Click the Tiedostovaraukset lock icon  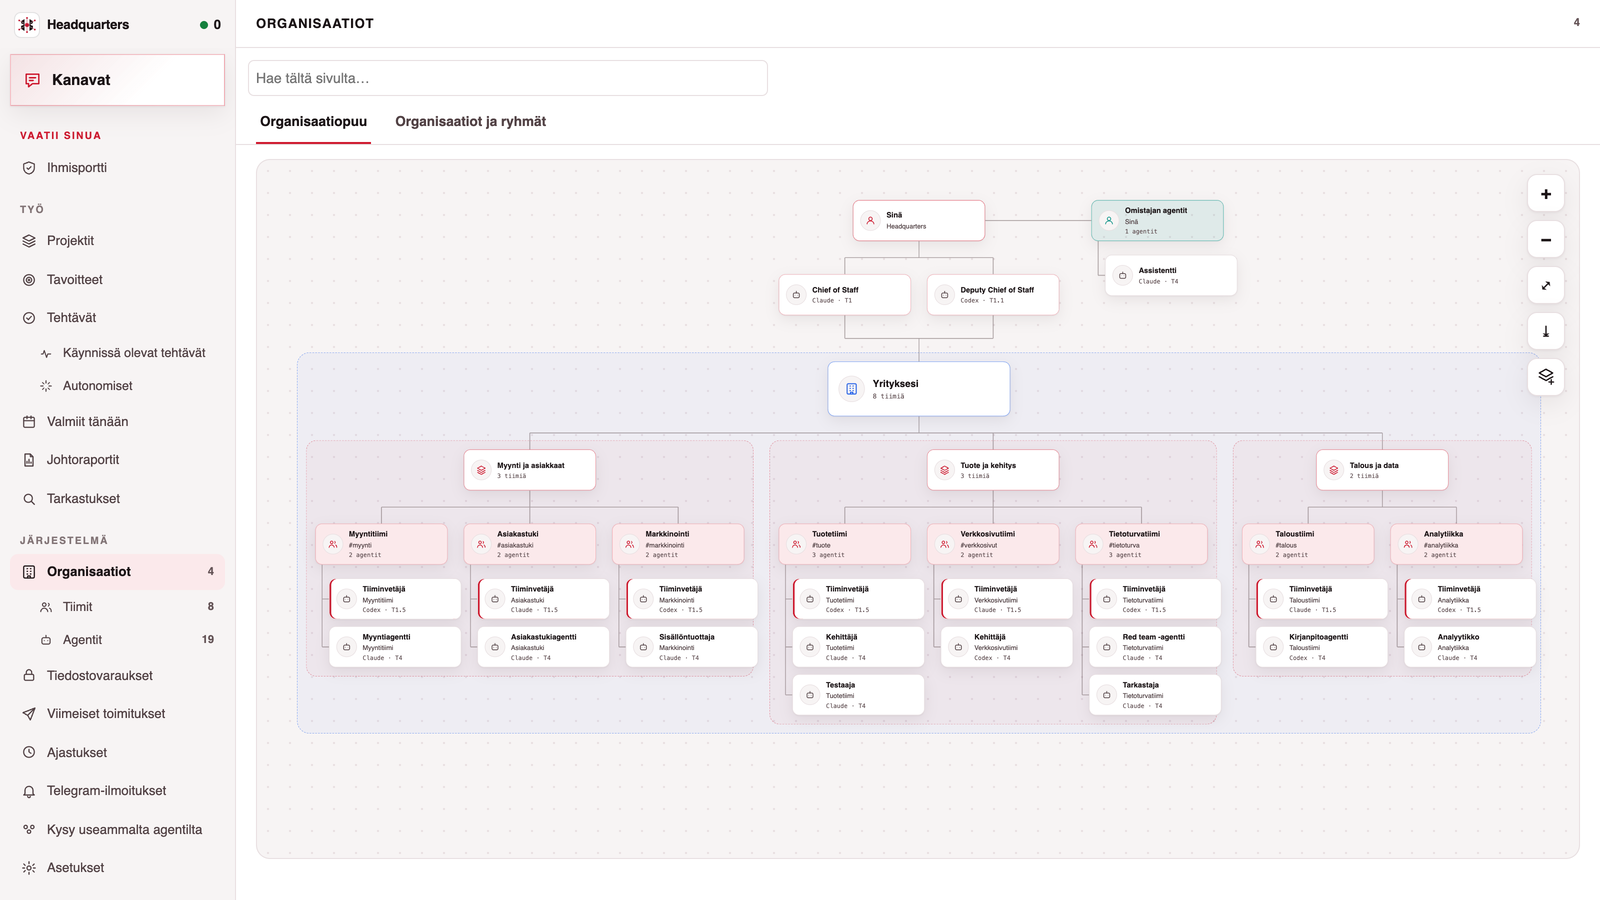29,676
